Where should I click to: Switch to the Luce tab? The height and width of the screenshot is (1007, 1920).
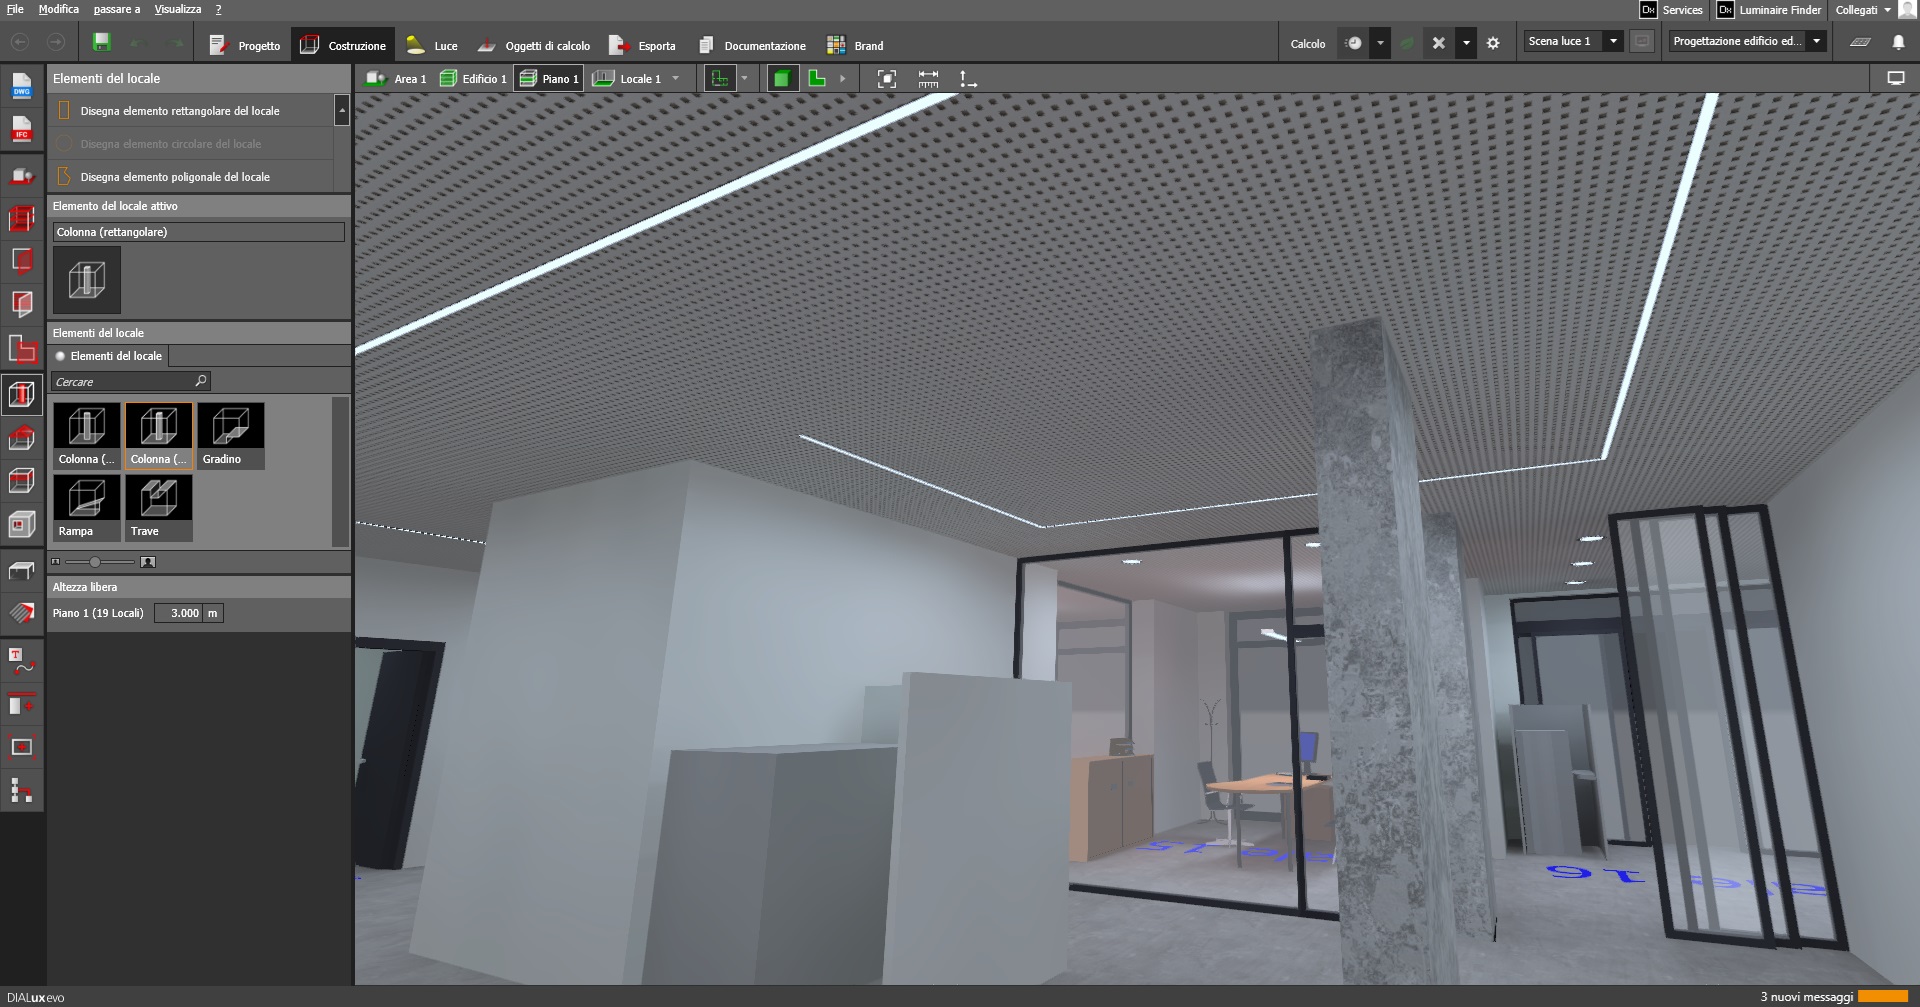point(432,45)
